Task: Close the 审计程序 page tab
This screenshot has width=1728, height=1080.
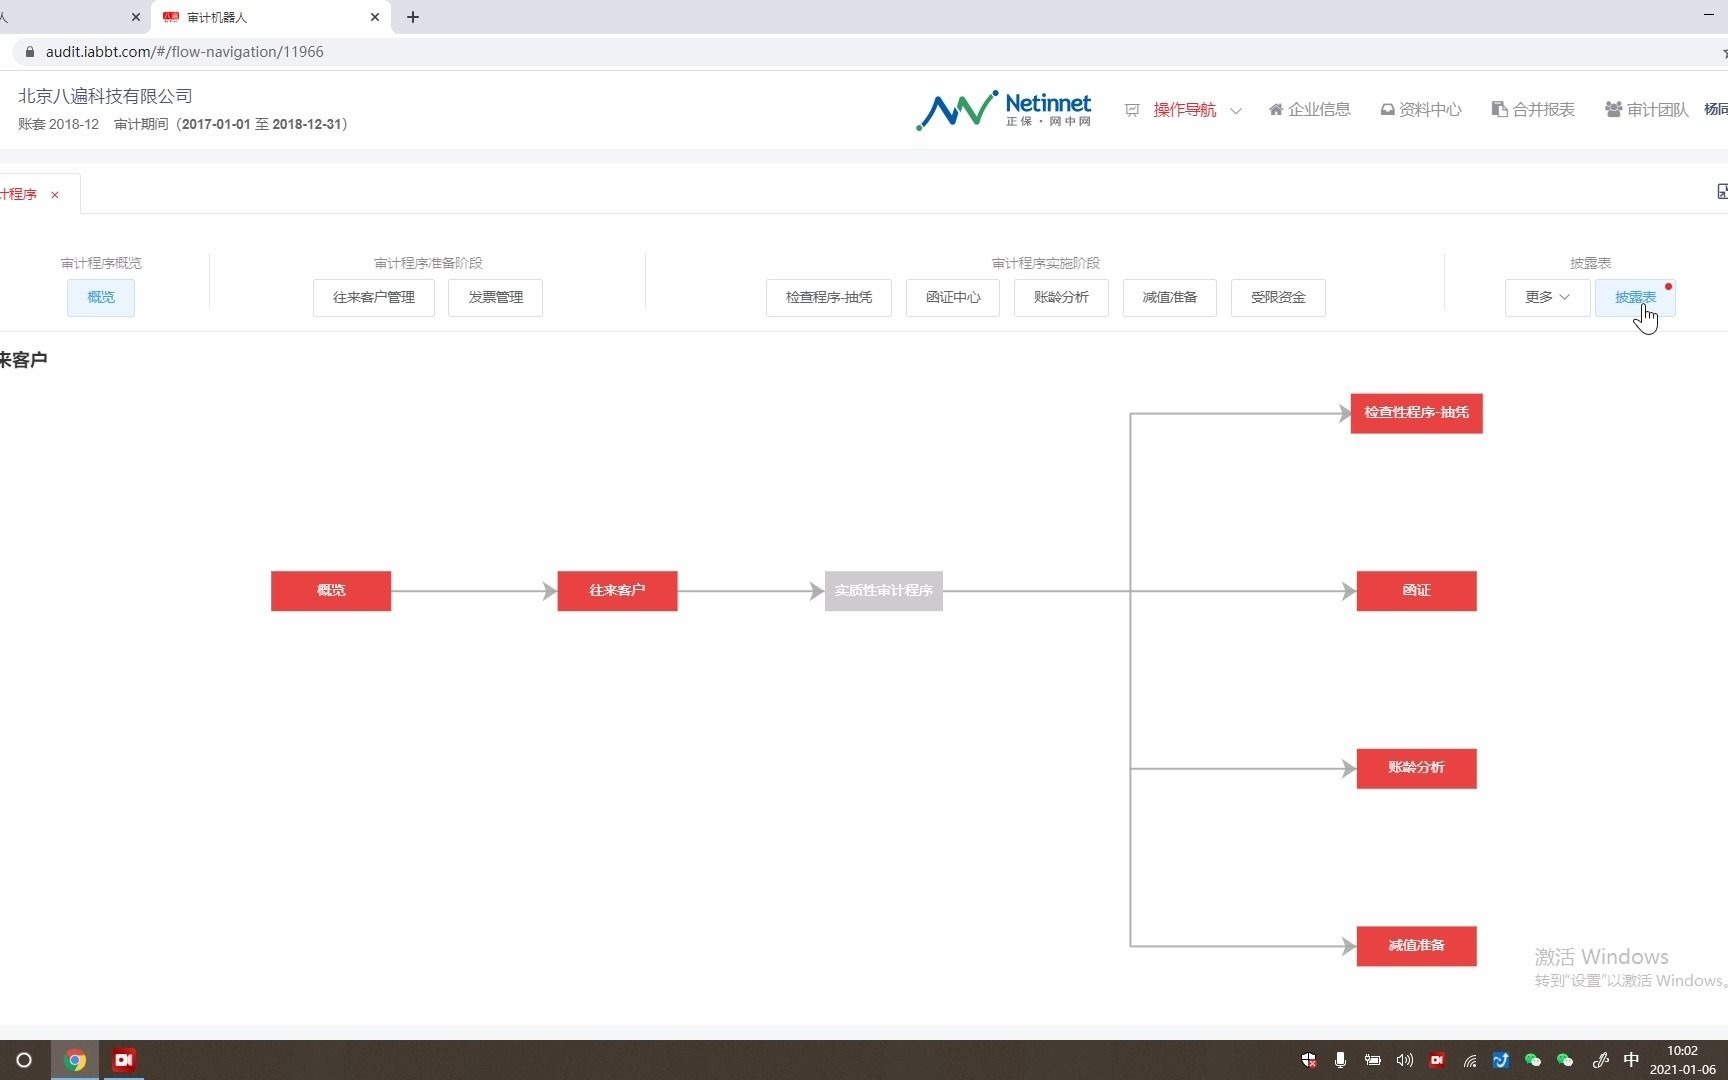Action: pos(55,195)
